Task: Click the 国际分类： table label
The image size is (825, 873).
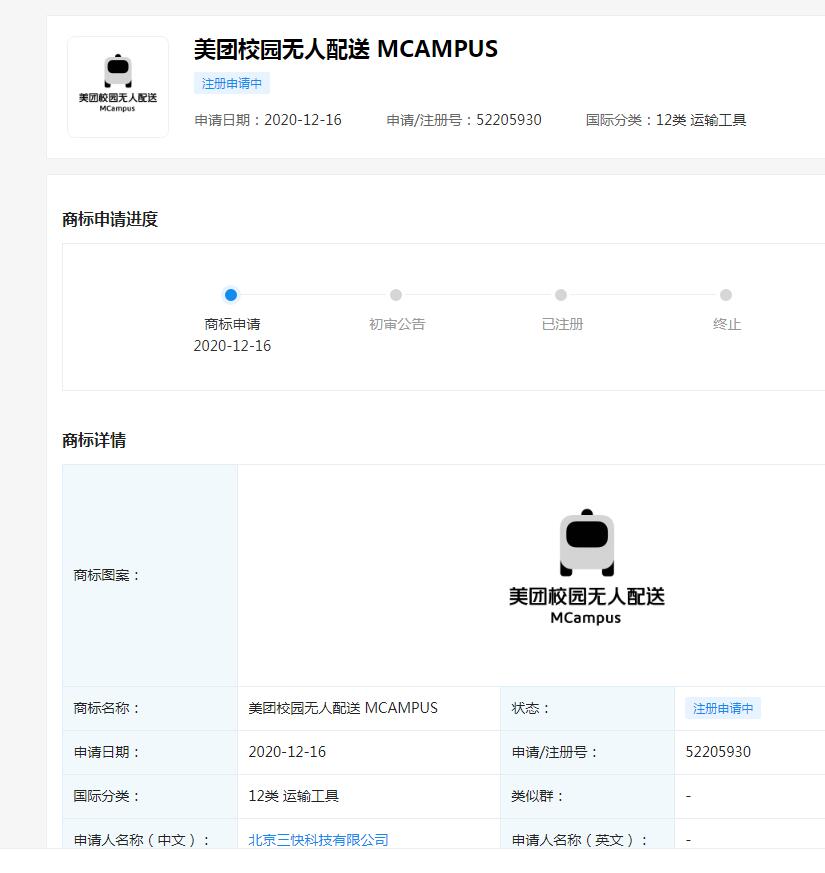Action: 107,796
